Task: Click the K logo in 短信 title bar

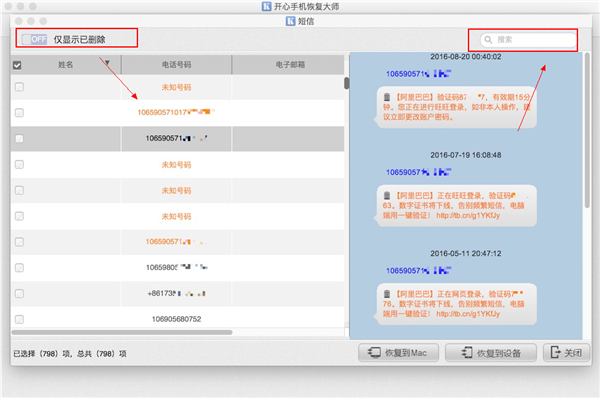Action: [290, 21]
